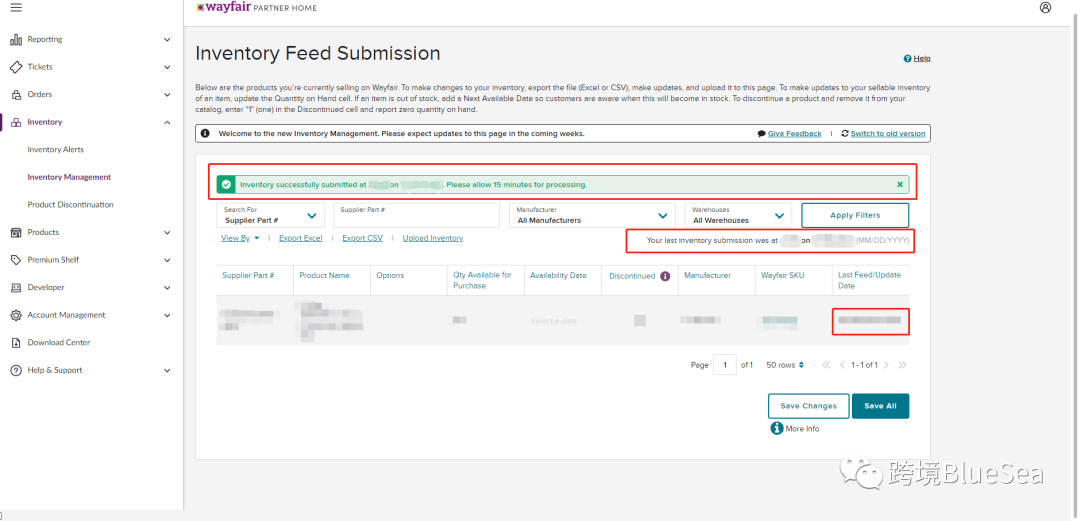Click the Inventory boxes icon

[16, 122]
